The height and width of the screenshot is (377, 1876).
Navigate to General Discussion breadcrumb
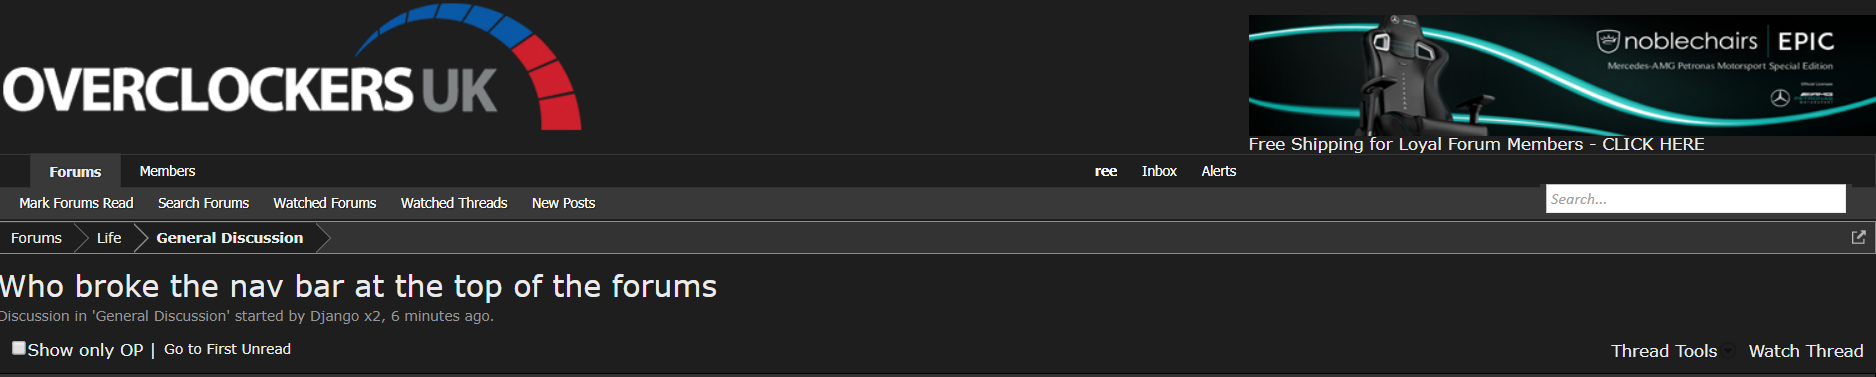(230, 238)
